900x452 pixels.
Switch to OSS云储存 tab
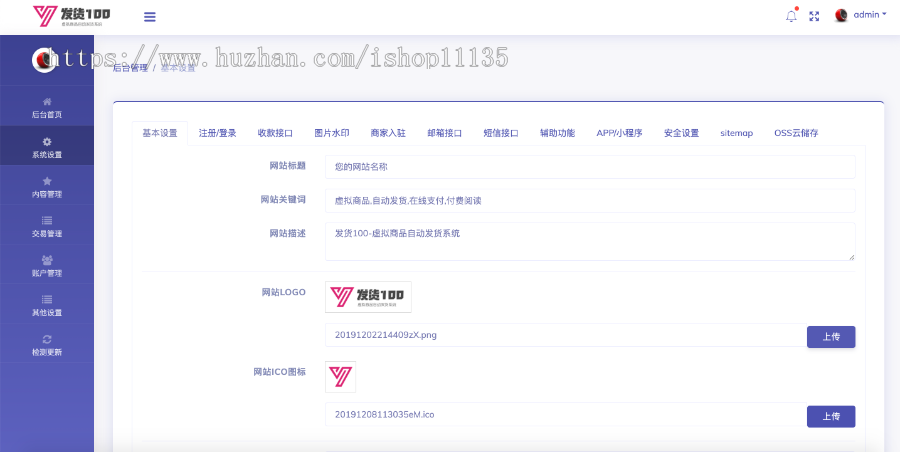pos(796,133)
